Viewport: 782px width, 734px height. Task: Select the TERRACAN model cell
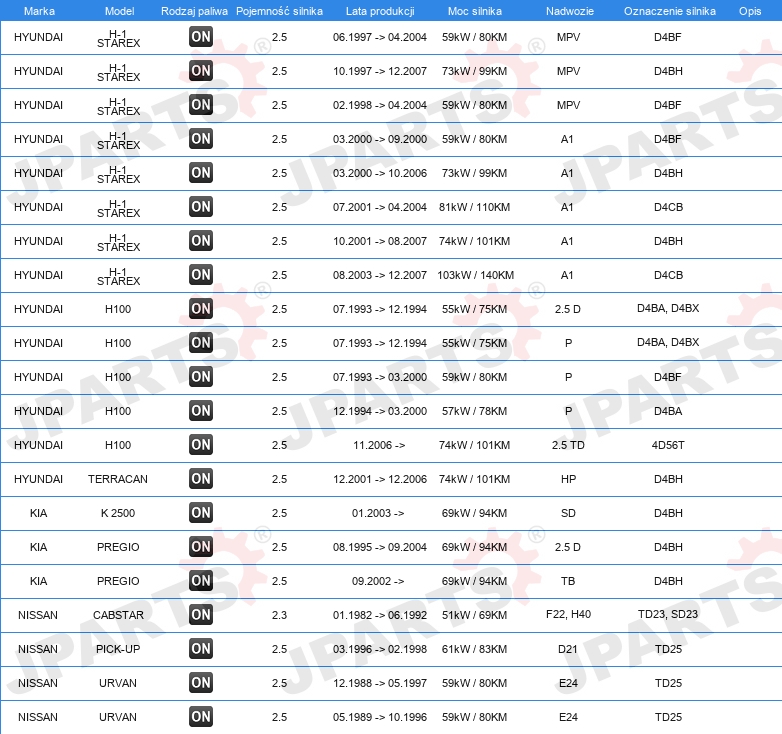tap(118, 479)
